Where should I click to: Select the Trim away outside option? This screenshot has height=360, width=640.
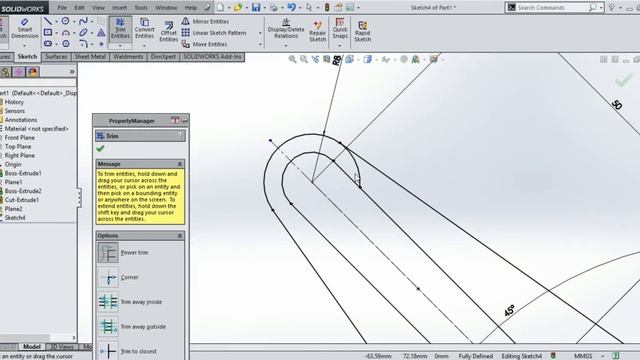point(132,327)
